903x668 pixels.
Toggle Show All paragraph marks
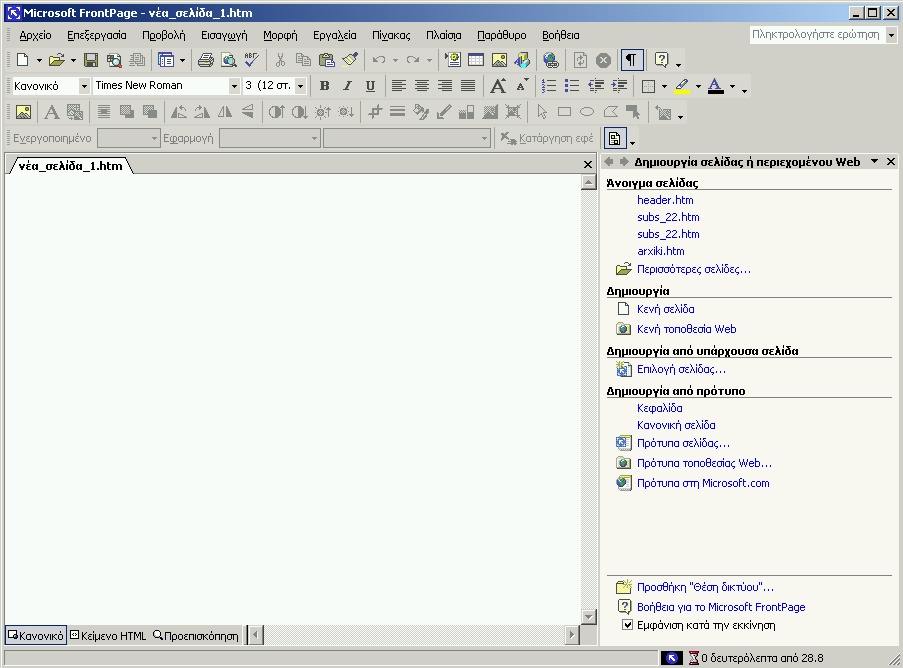pyautogui.click(x=632, y=60)
